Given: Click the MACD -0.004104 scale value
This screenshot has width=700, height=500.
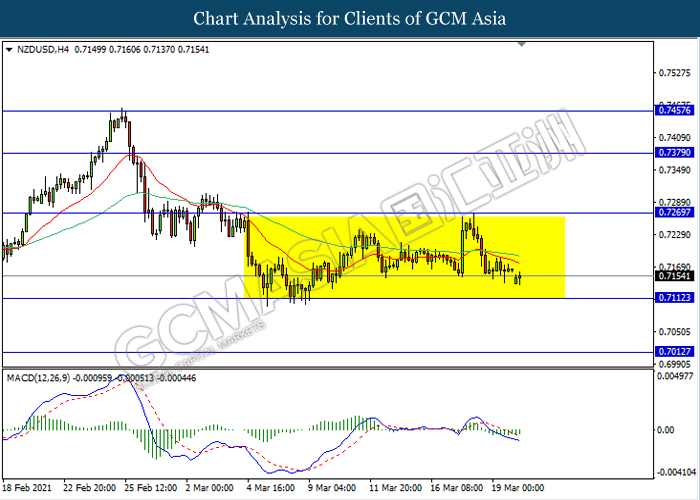Looking at the screenshot, I should coord(674,472).
